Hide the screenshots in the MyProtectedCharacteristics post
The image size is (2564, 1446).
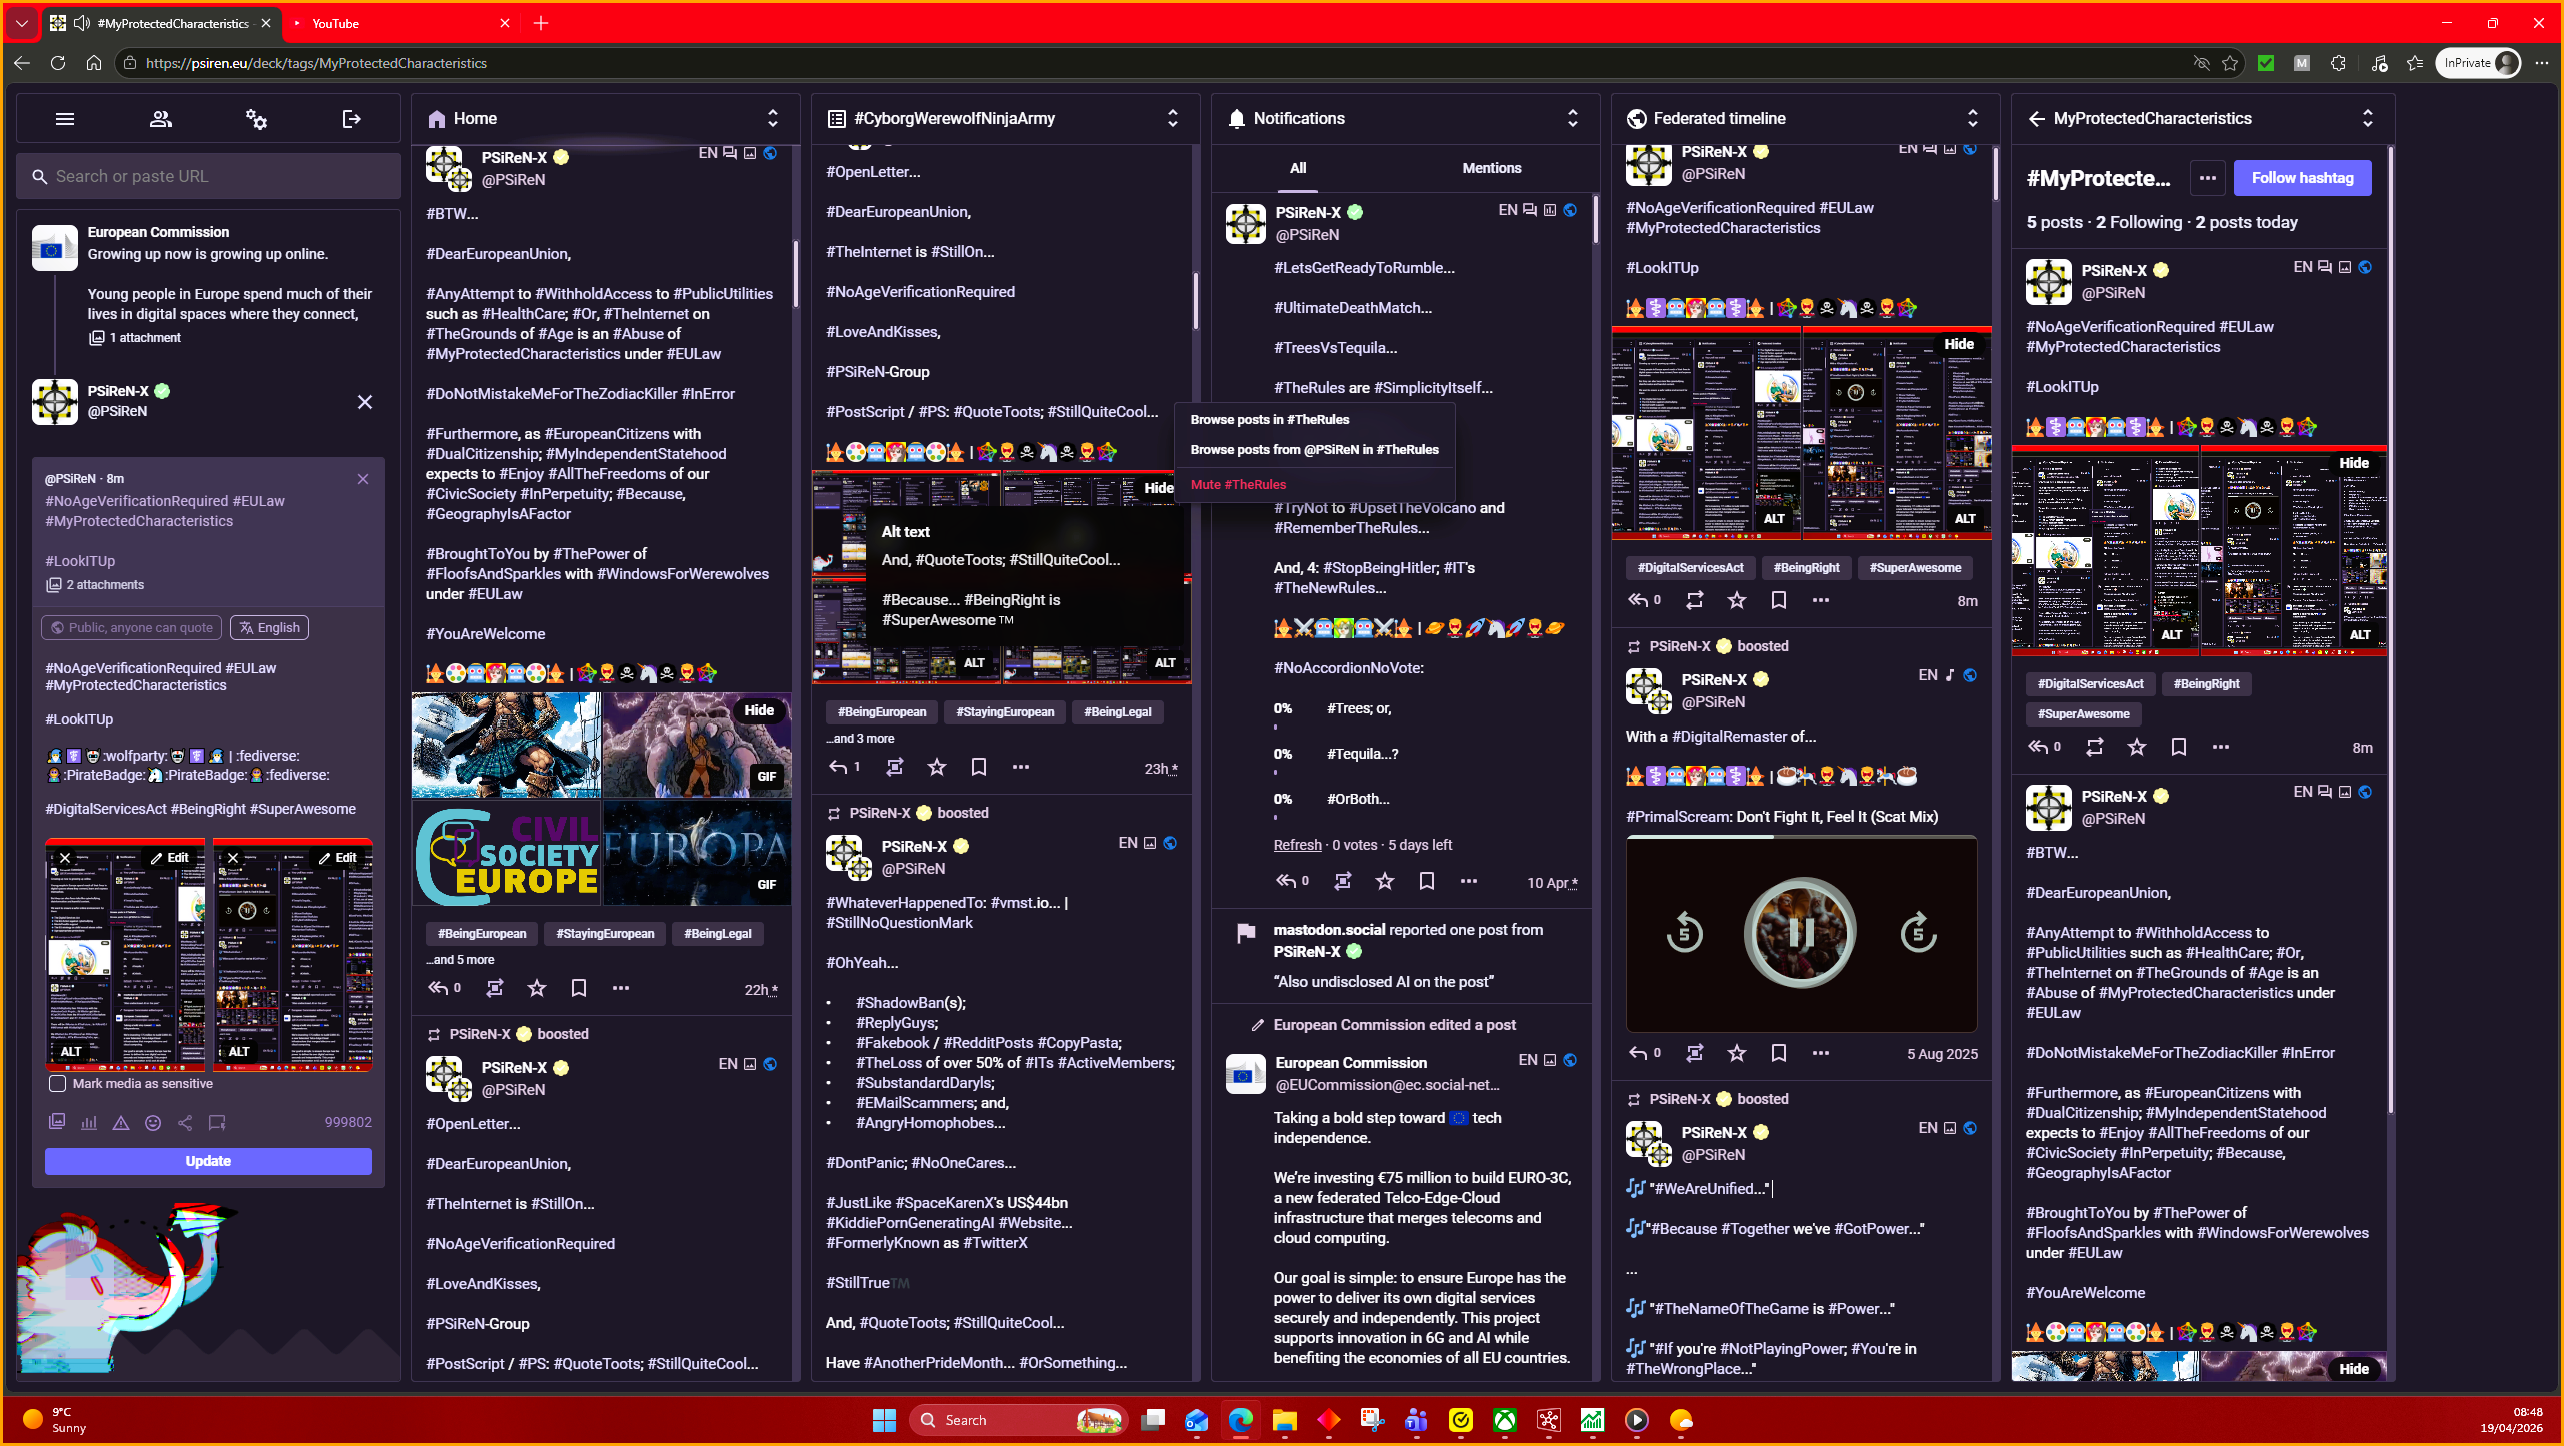click(x=2354, y=463)
